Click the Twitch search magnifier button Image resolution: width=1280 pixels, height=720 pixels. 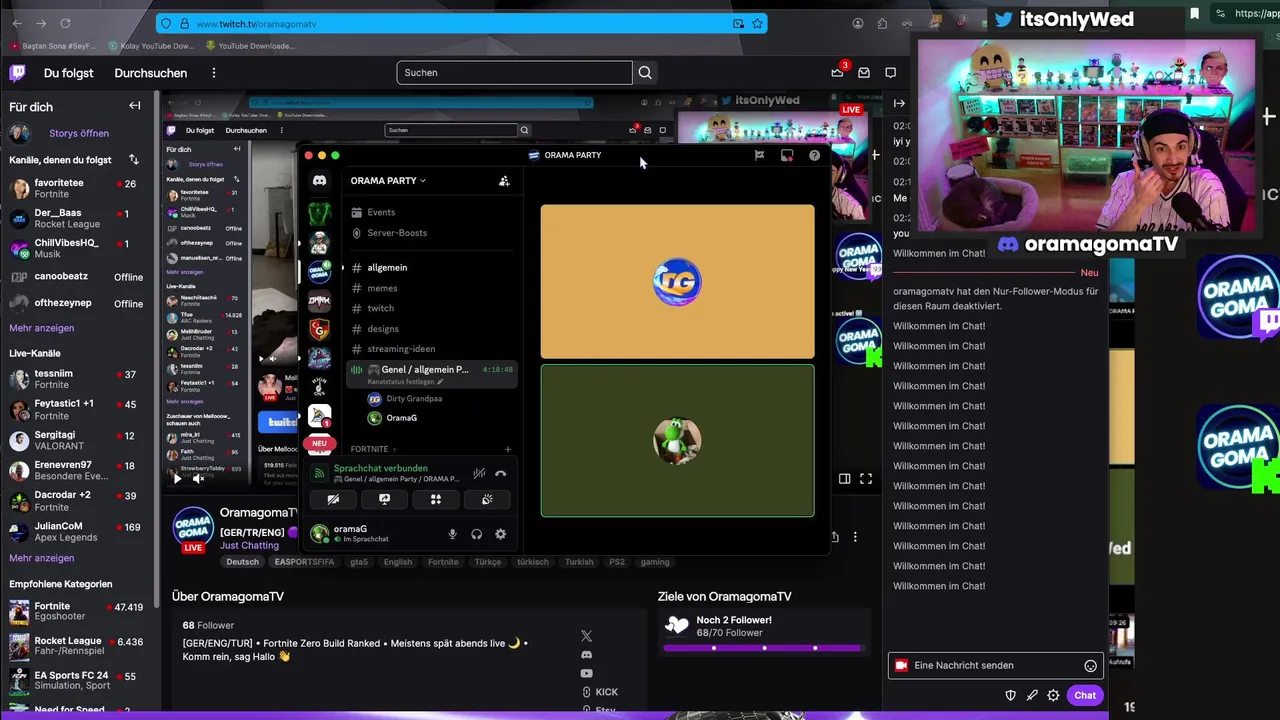[645, 72]
